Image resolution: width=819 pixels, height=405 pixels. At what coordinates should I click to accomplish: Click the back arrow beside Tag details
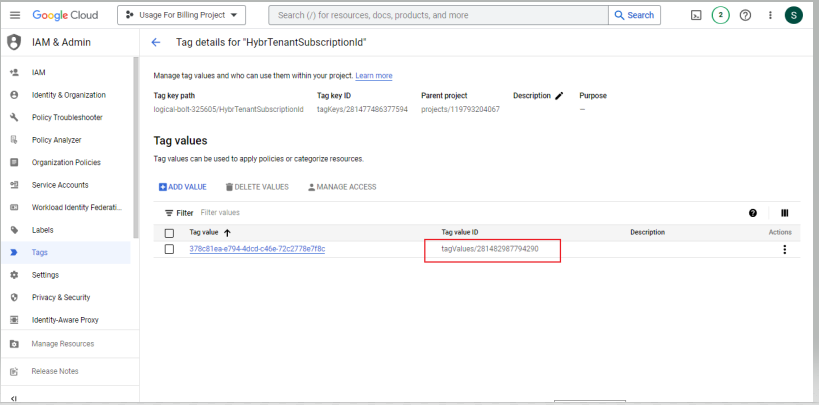155,42
